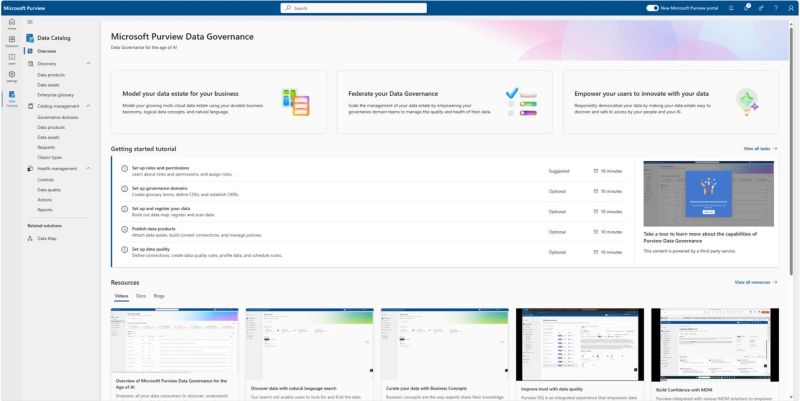
Task: Click the Discovery section icon
Action: 31,64
